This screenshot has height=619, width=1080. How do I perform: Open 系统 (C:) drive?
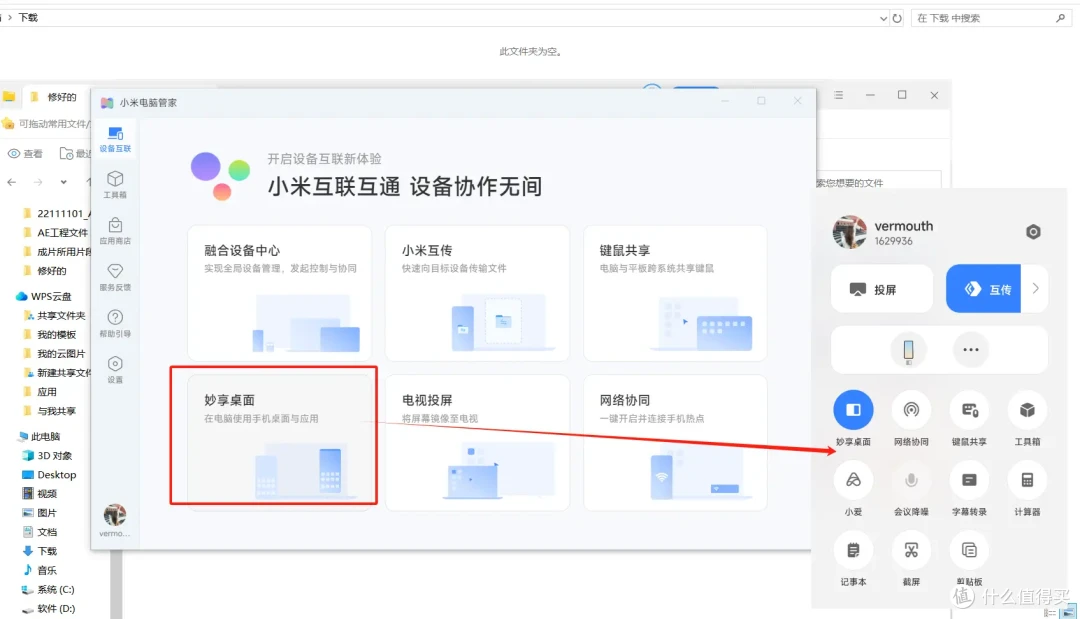(48, 589)
